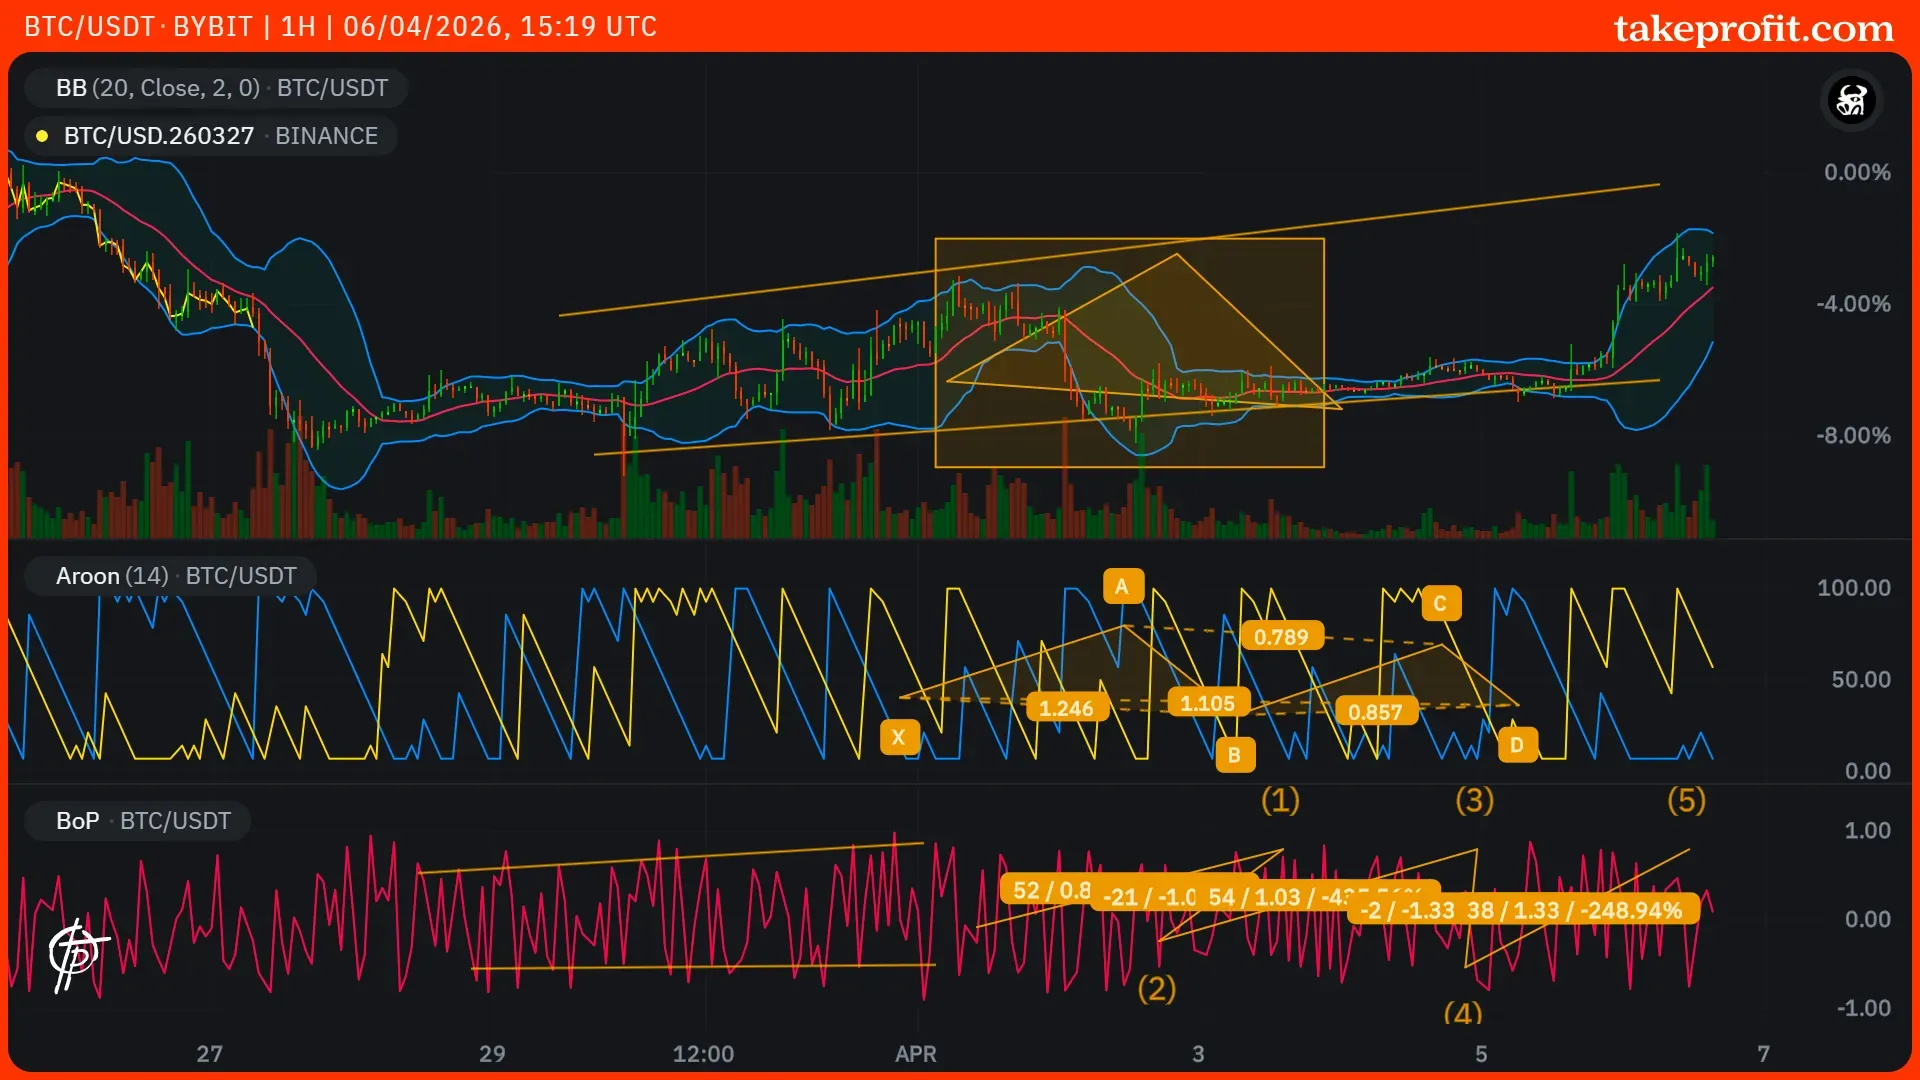Click harmonic pattern point A marker
Image resolution: width=1920 pixels, height=1080 pixels.
pos(1122,587)
